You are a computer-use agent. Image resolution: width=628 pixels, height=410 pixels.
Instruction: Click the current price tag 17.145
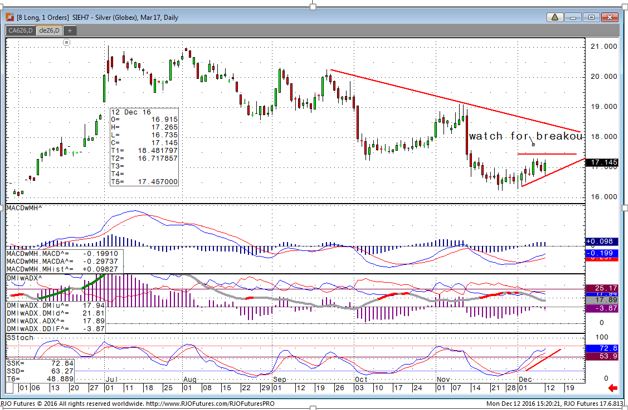pos(602,162)
